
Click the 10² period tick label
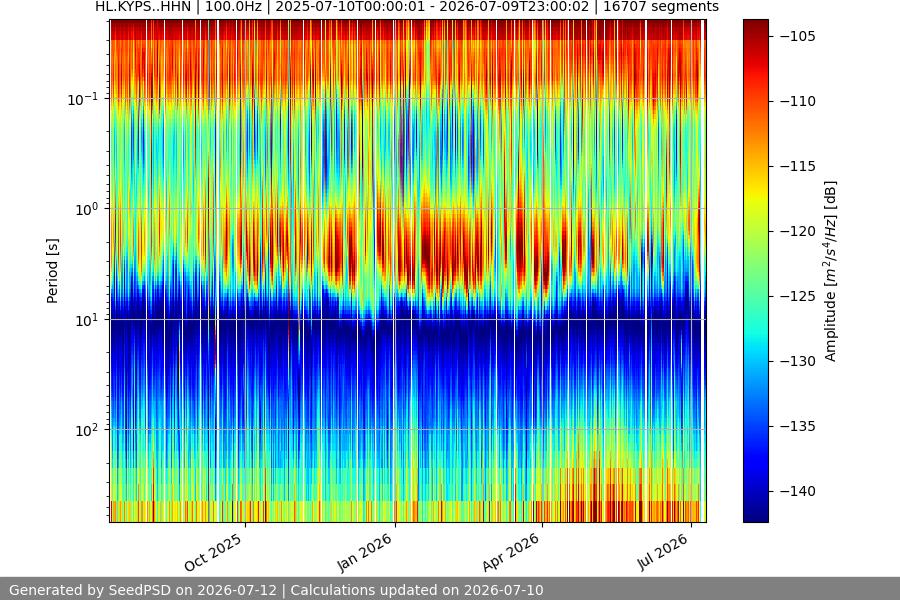pos(87,430)
